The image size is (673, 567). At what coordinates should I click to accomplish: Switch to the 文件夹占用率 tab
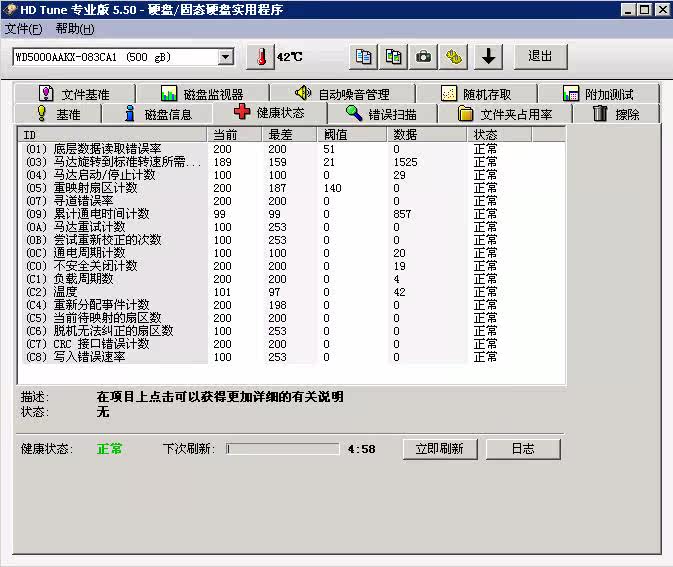(505, 114)
